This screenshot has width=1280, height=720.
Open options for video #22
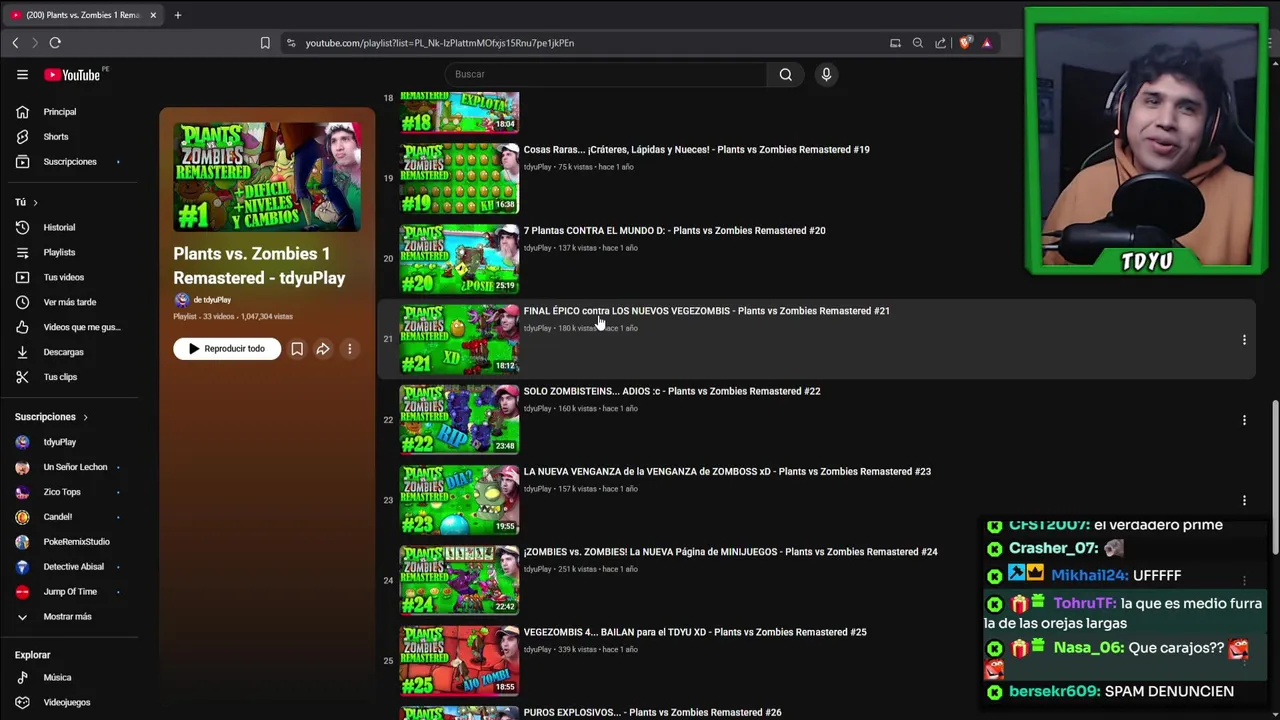click(1244, 420)
